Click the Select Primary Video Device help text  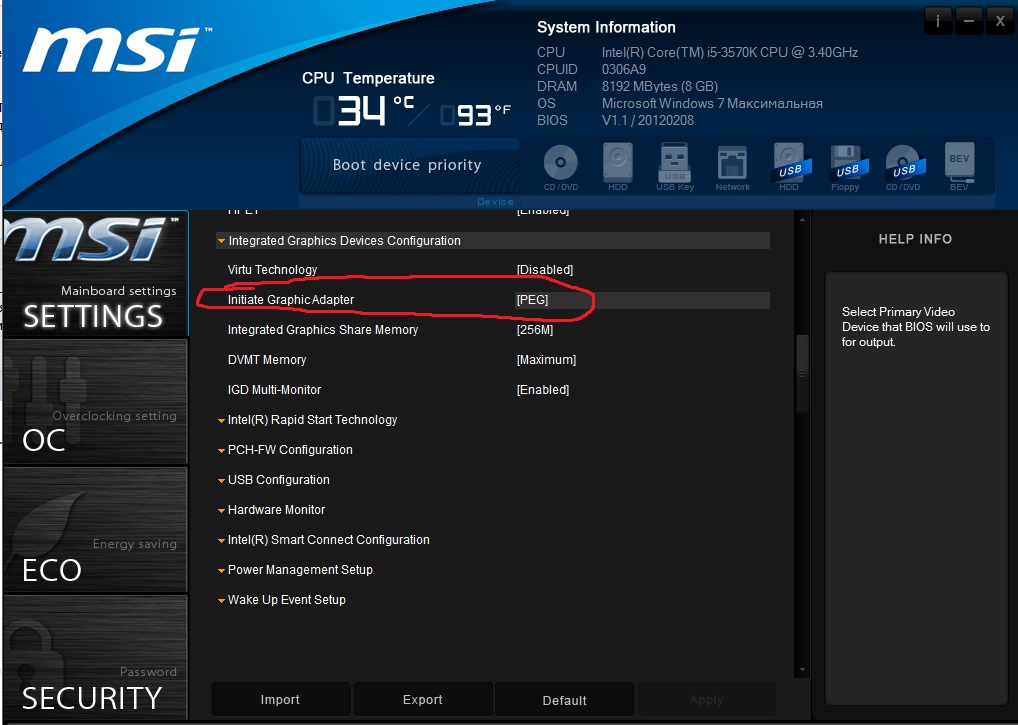(x=915, y=326)
